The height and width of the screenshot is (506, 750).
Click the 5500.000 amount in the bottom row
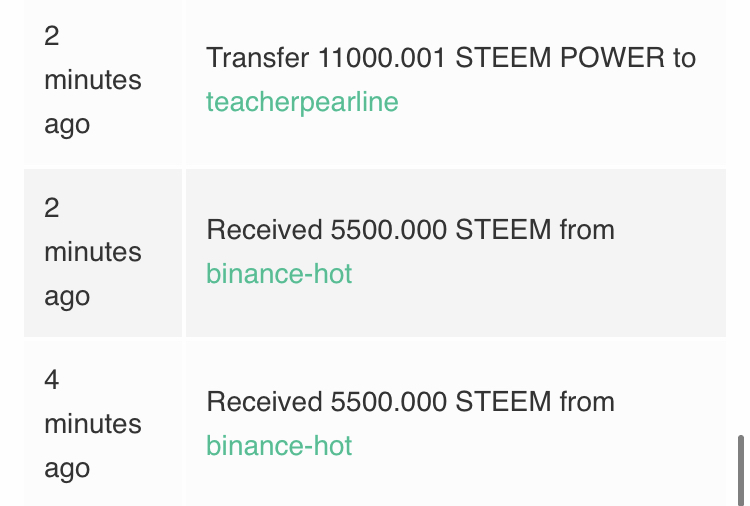coord(388,402)
